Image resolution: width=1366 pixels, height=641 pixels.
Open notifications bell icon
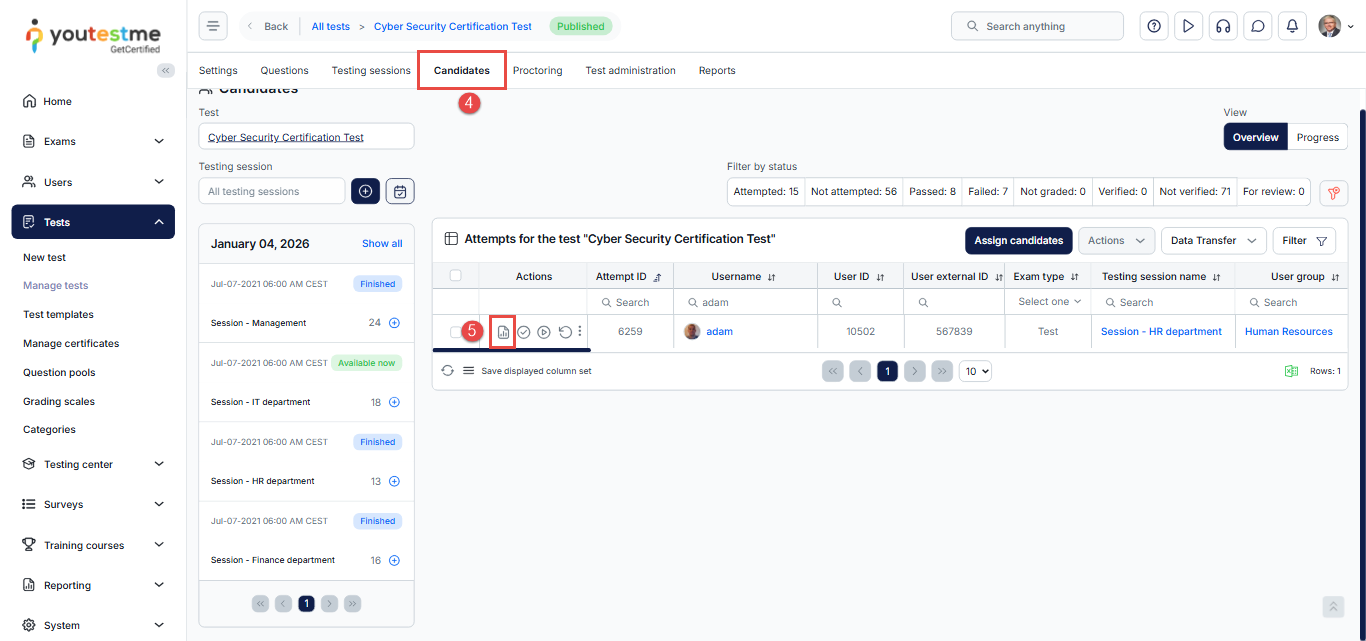1292,26
